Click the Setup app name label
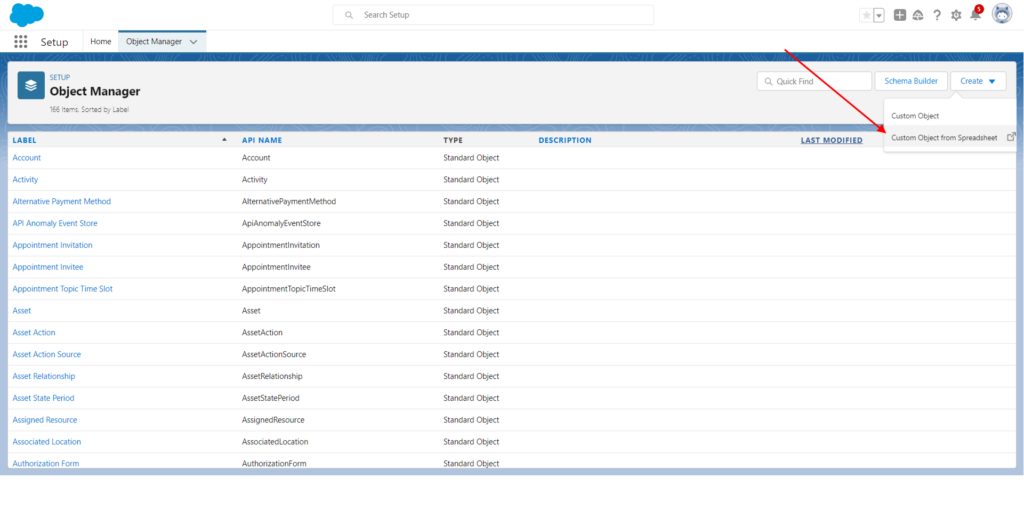1024x527 pixels. pos(54,42)
